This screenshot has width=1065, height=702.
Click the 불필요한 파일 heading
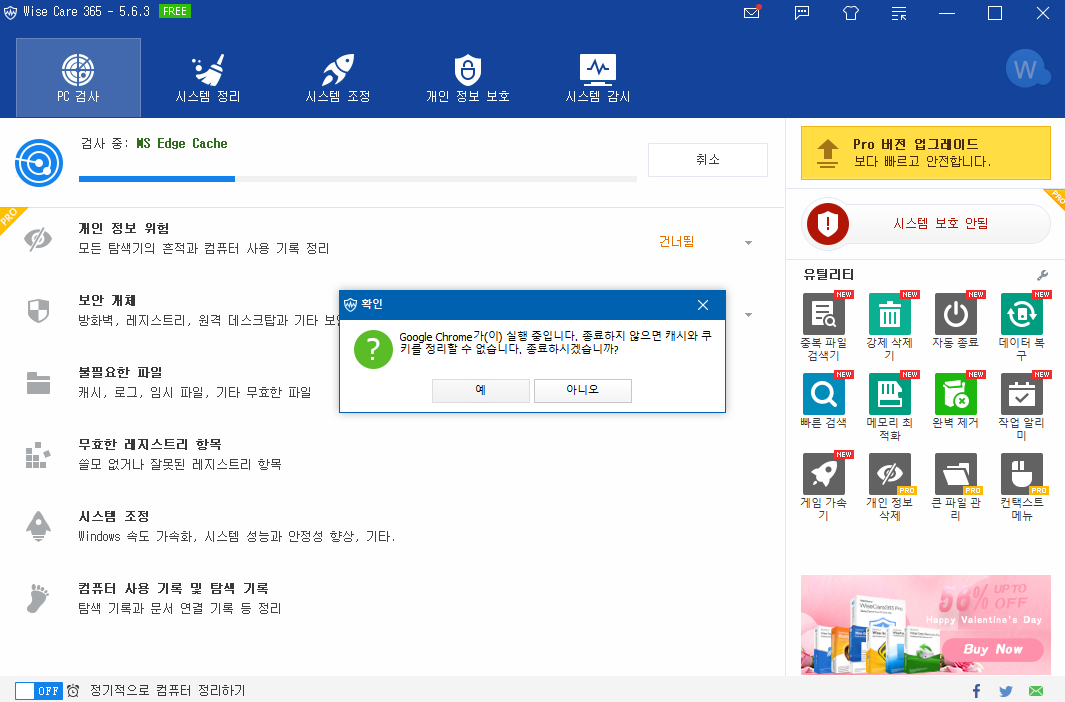tap(120, 373)
